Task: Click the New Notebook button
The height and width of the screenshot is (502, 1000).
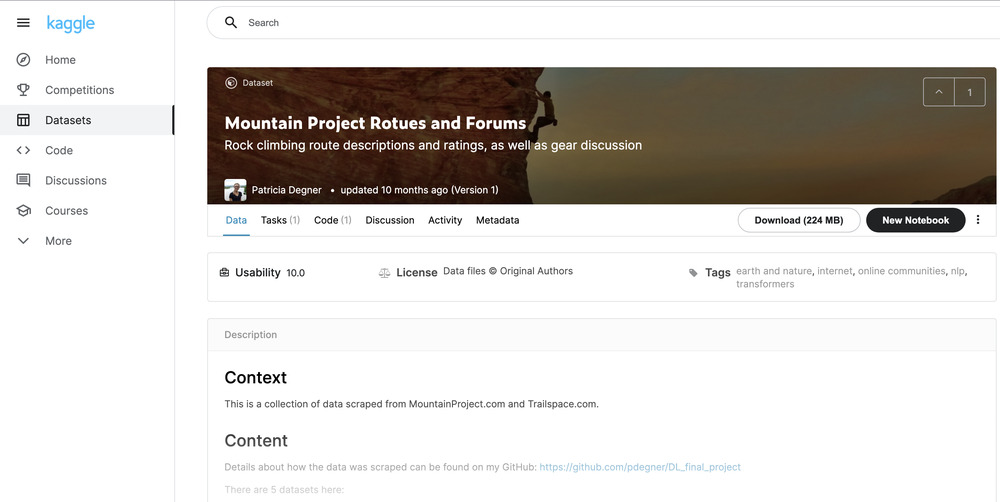Action: 915,220
